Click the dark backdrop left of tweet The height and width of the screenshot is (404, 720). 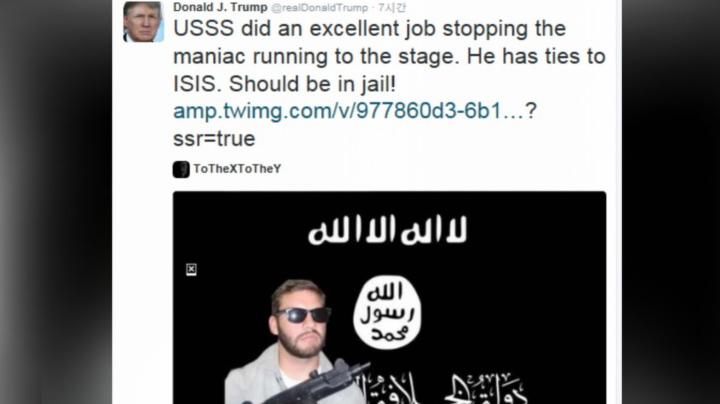tap(56, 202)
